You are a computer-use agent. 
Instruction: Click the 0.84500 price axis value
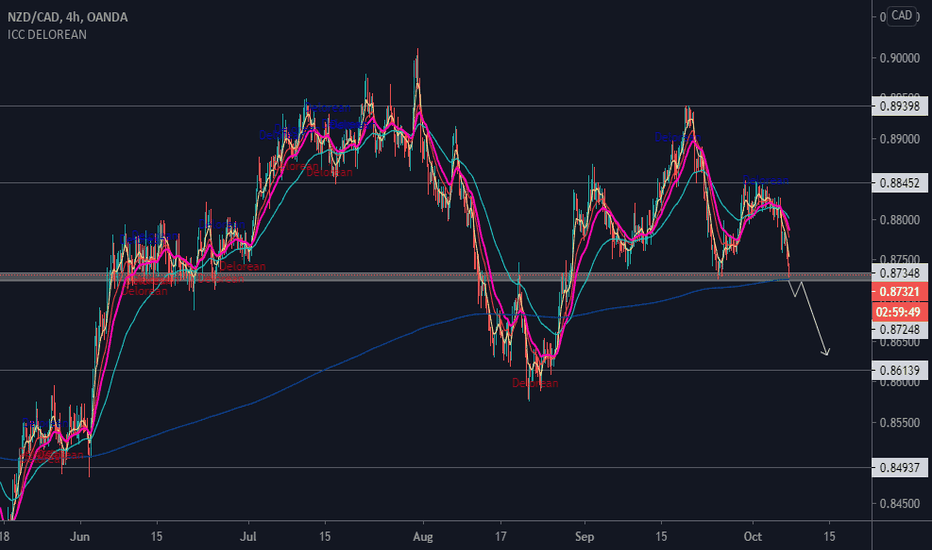(x=899, y=504)
